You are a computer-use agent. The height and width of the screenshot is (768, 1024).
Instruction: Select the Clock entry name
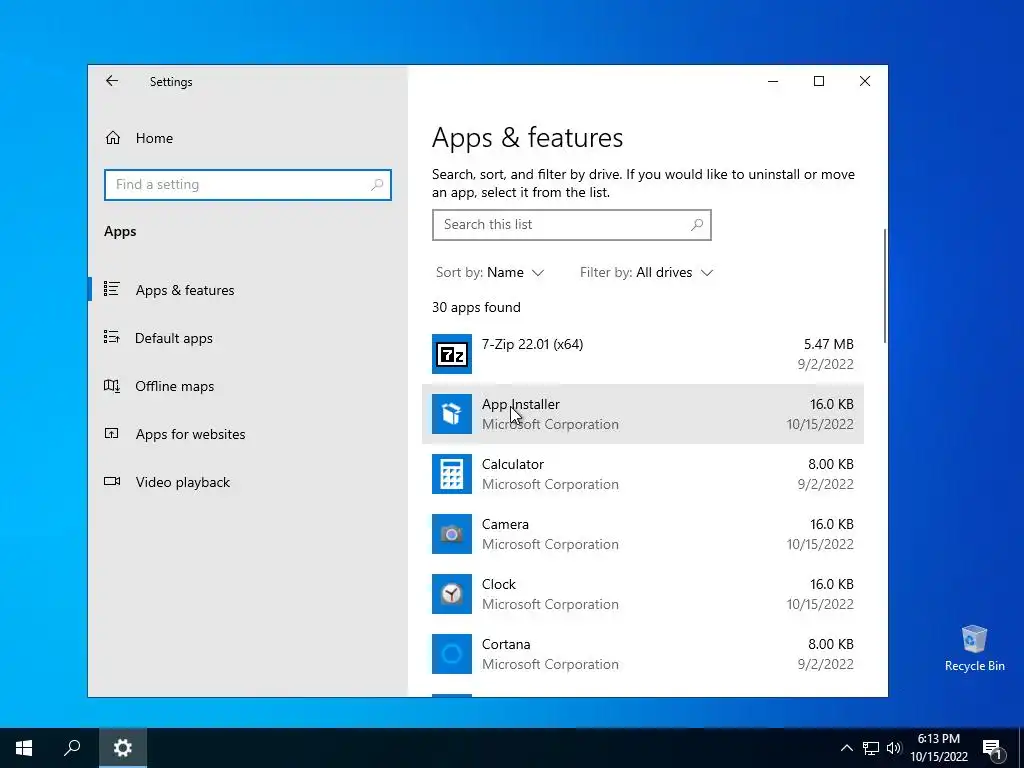point(498,584)
